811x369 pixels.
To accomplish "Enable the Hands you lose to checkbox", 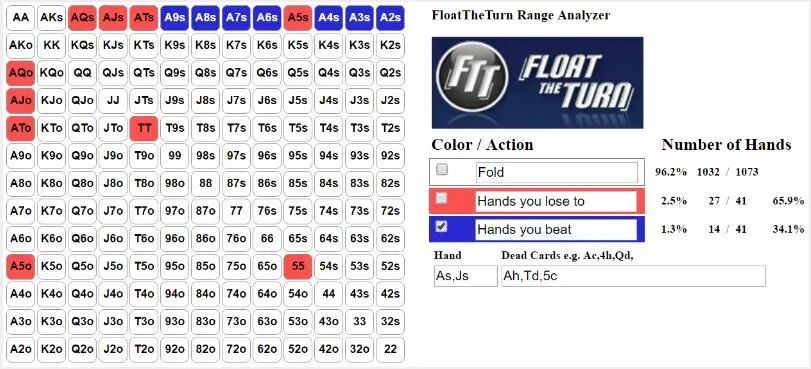I will (442, 198).
